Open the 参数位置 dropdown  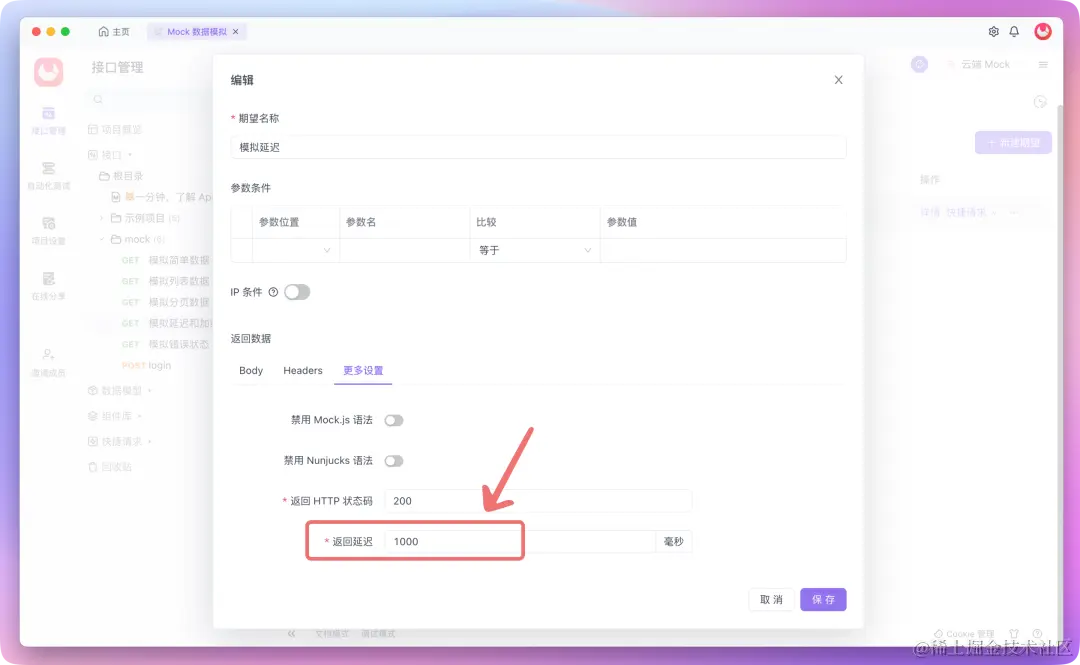295,250
